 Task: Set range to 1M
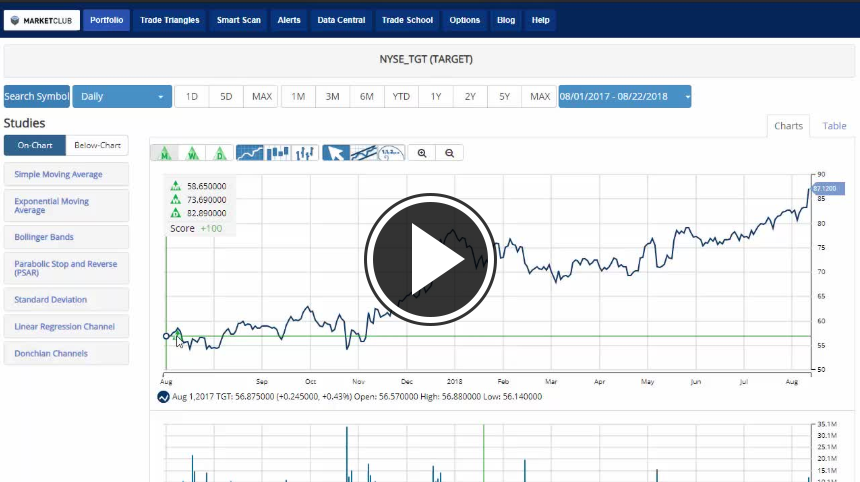pyautogui.click(x=298, y=97)
